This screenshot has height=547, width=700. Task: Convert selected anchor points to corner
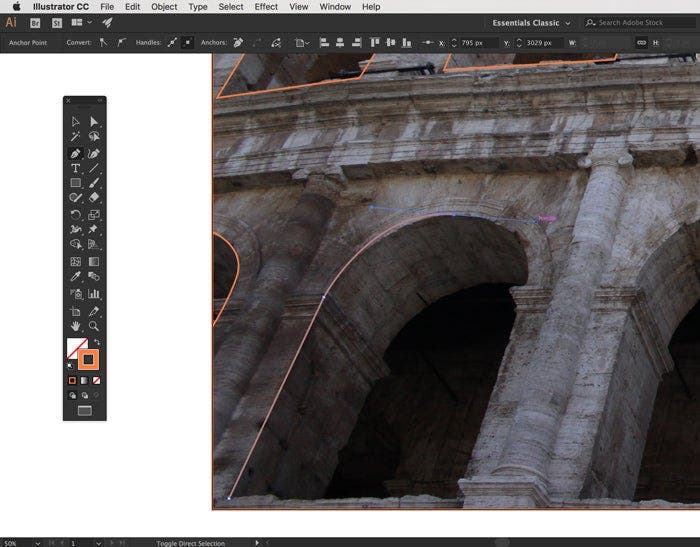[103, 43]
